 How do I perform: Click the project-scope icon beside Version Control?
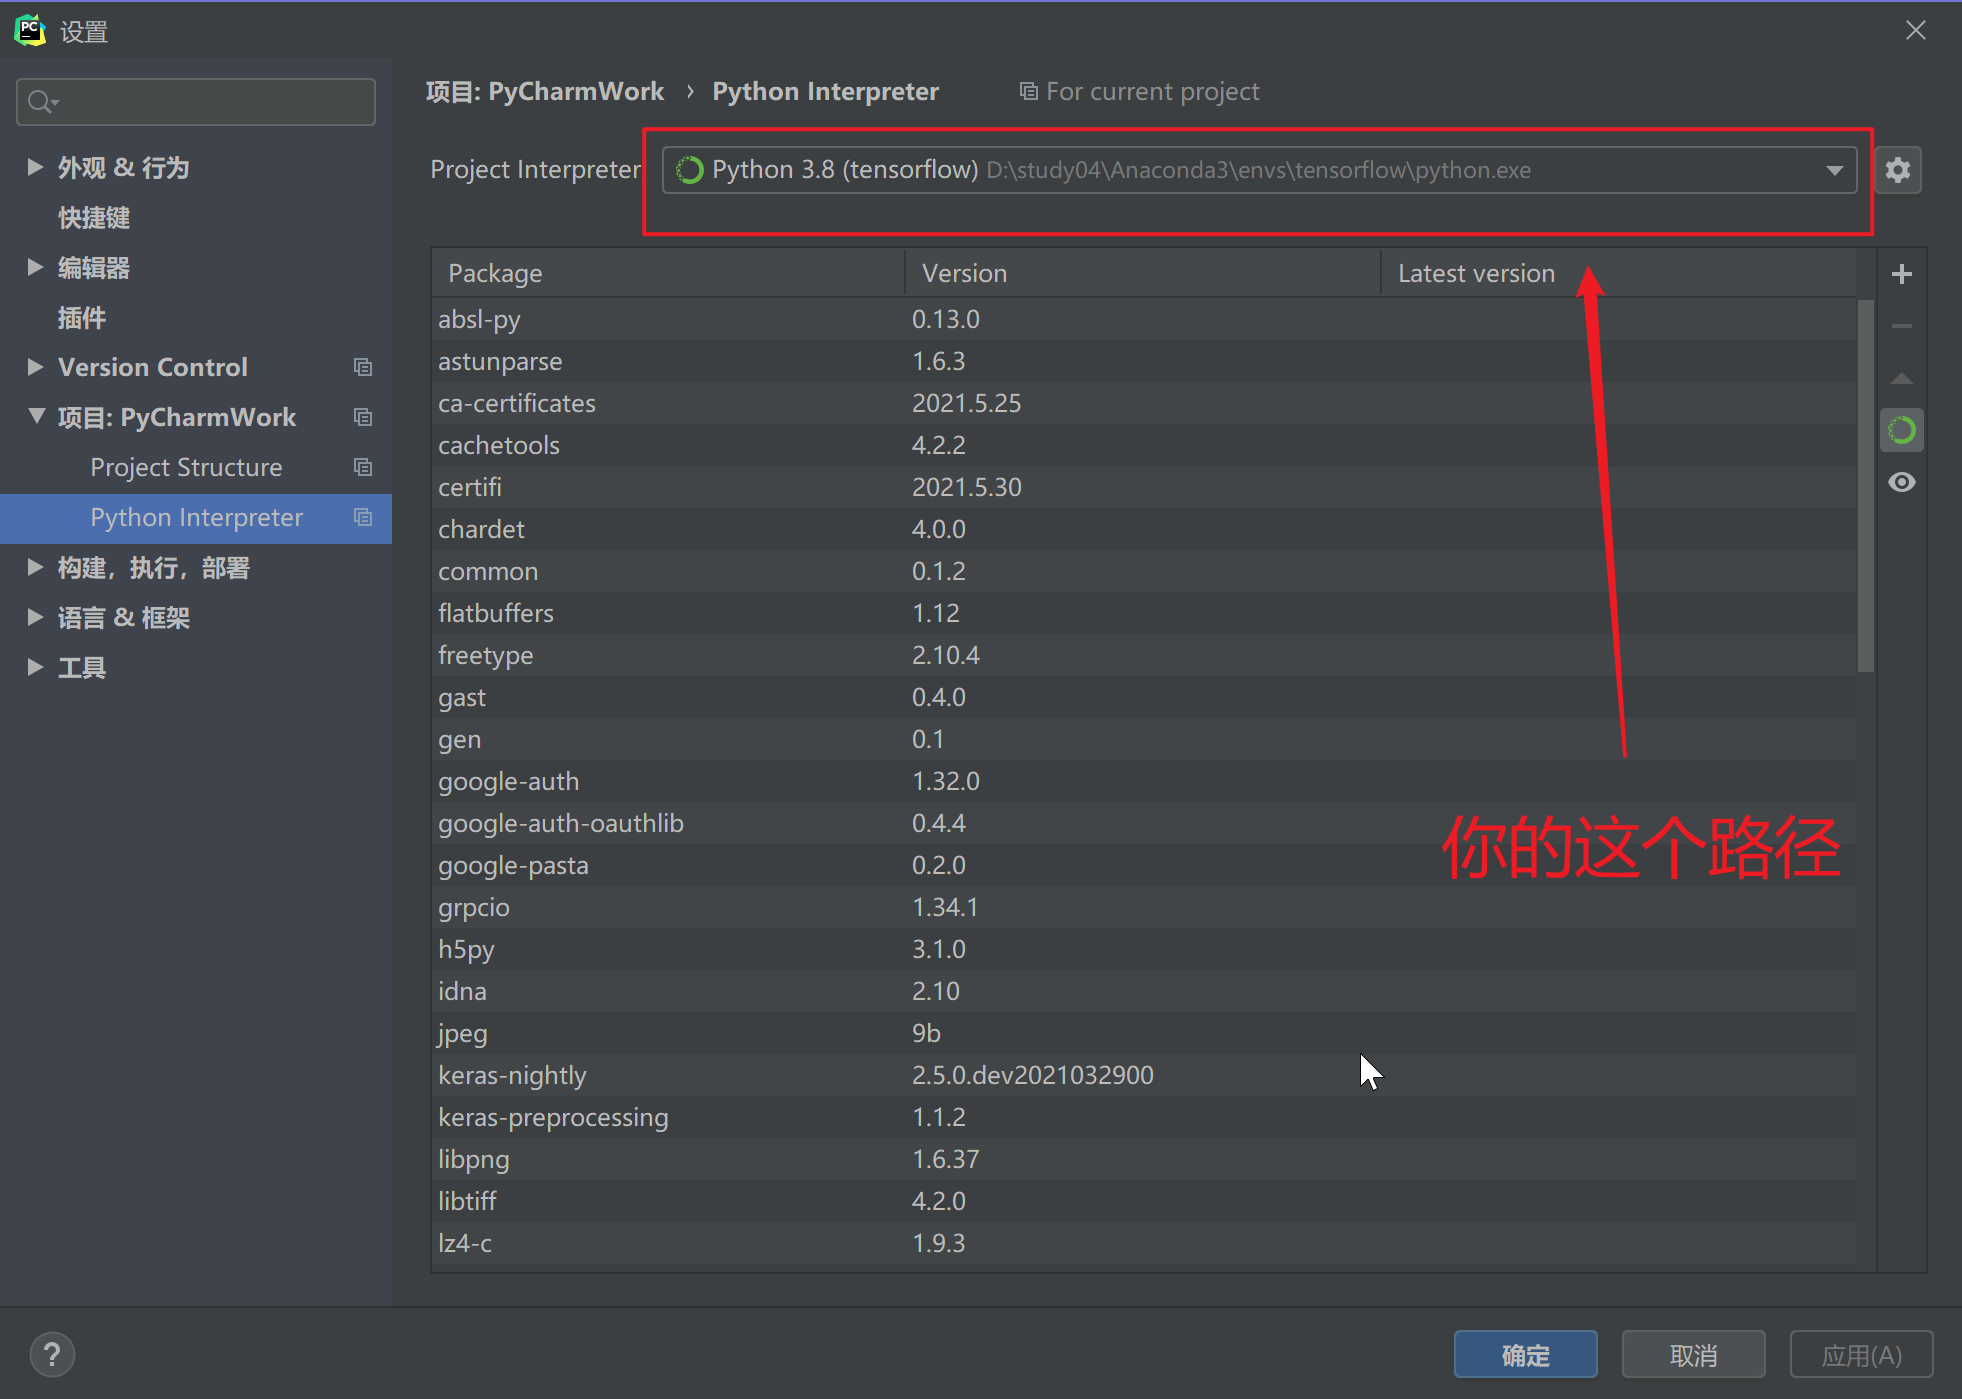363,367
